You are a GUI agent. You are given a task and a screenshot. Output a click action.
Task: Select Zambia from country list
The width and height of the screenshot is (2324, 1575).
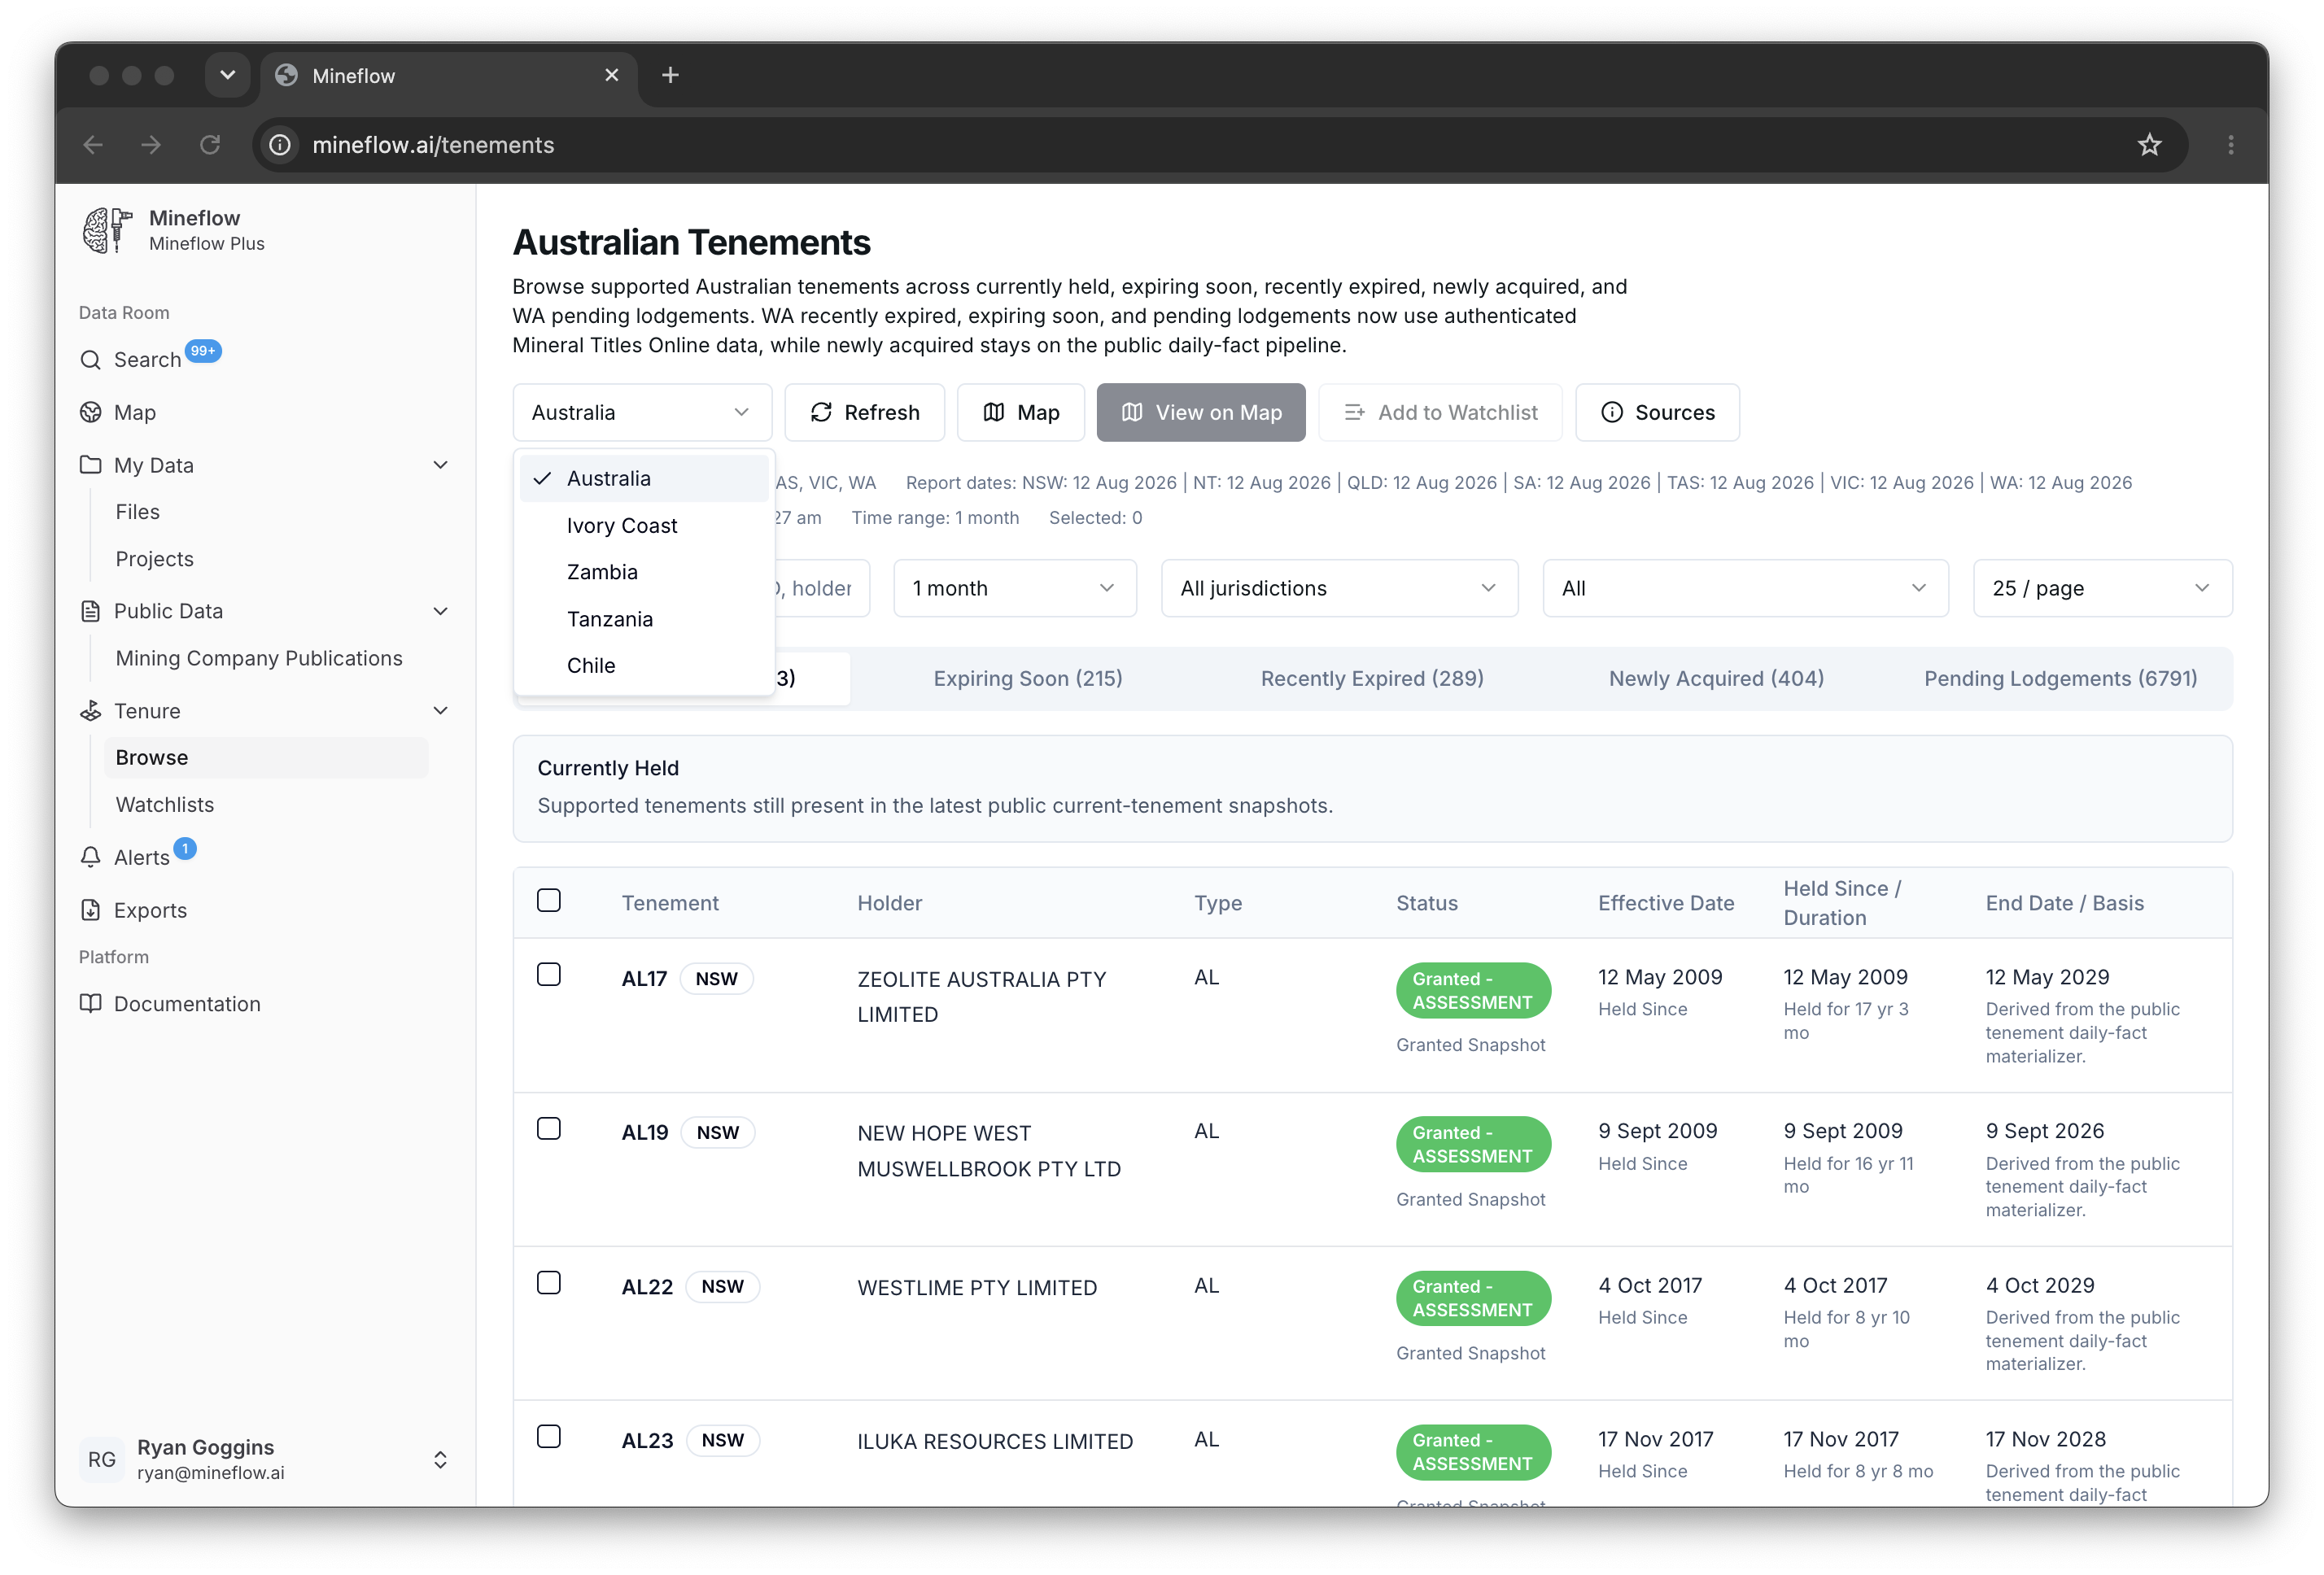click(643, 572)
